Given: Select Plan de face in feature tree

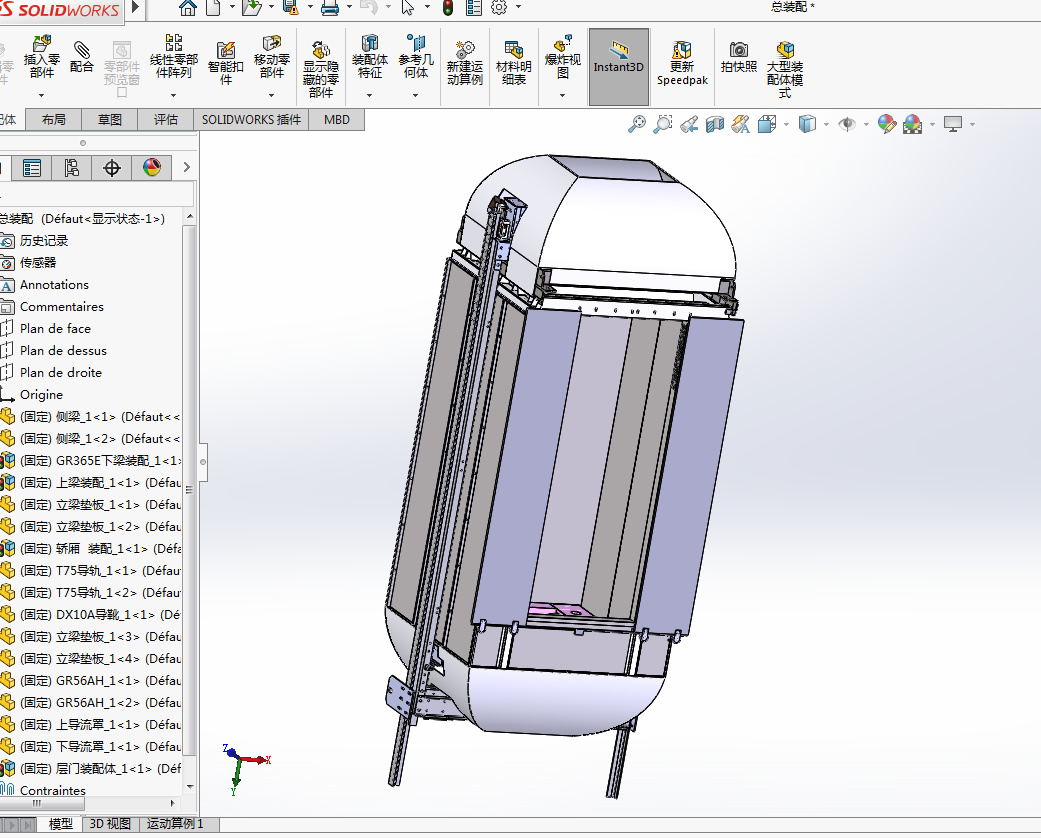Looking at the screenshot, I should [55, 329].
